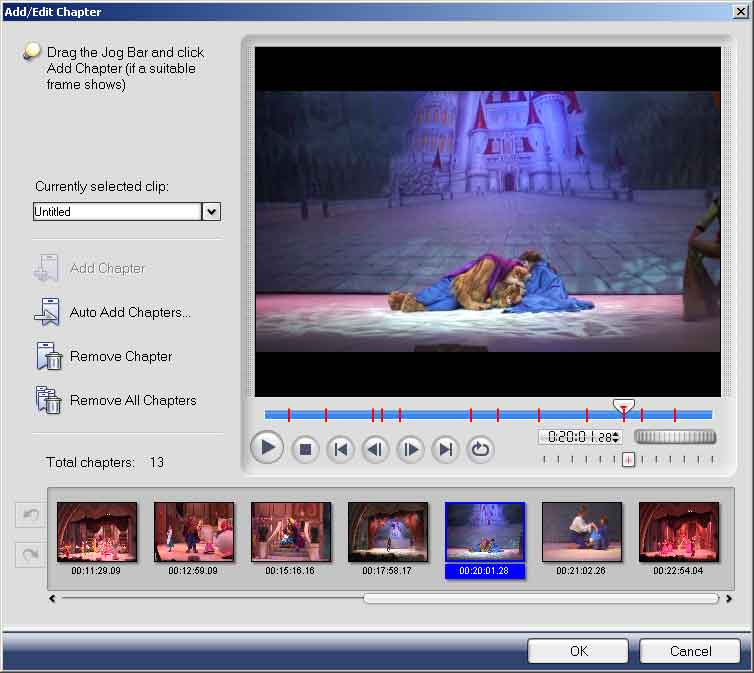Step forward to next frame

pos(410,449)
